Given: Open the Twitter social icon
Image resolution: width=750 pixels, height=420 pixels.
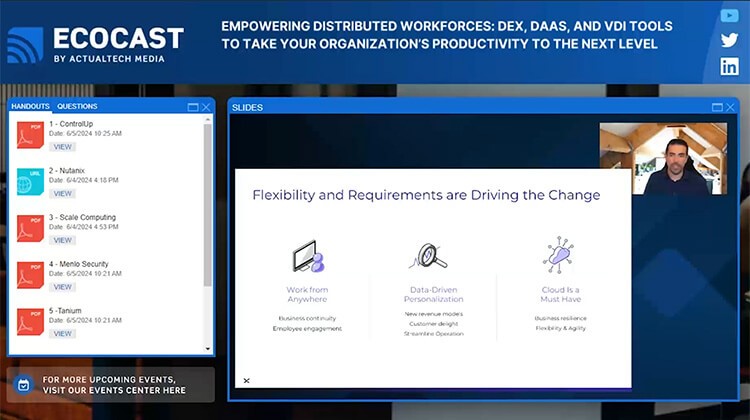Looking at the screenshot, I should 729,41.
